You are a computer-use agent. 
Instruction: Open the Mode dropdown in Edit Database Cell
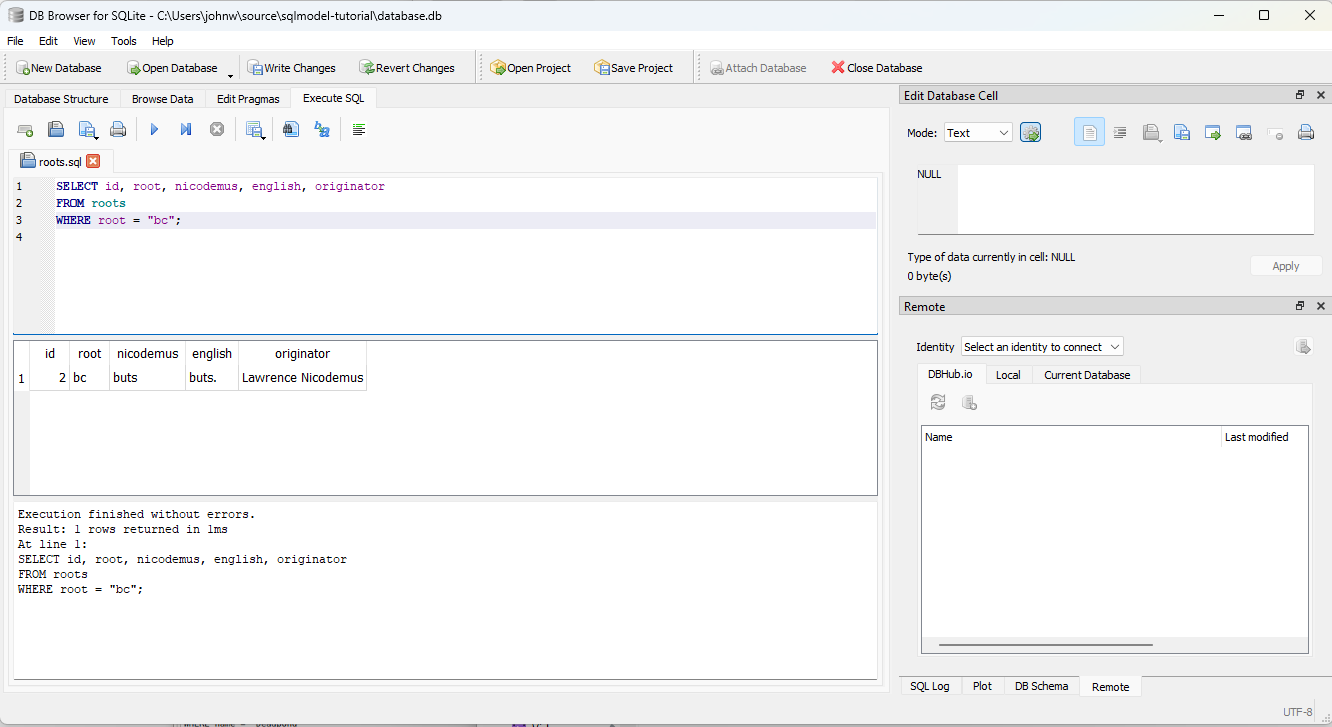(977, 132)
